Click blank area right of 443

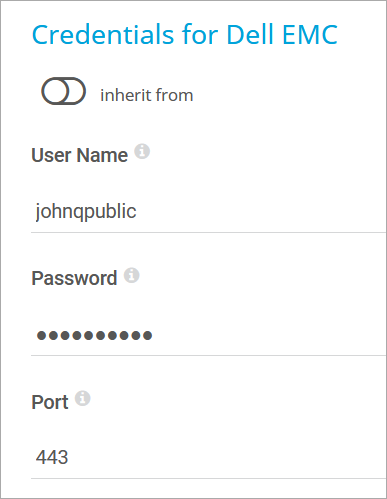pyautogui.click(x=227, y=457)
